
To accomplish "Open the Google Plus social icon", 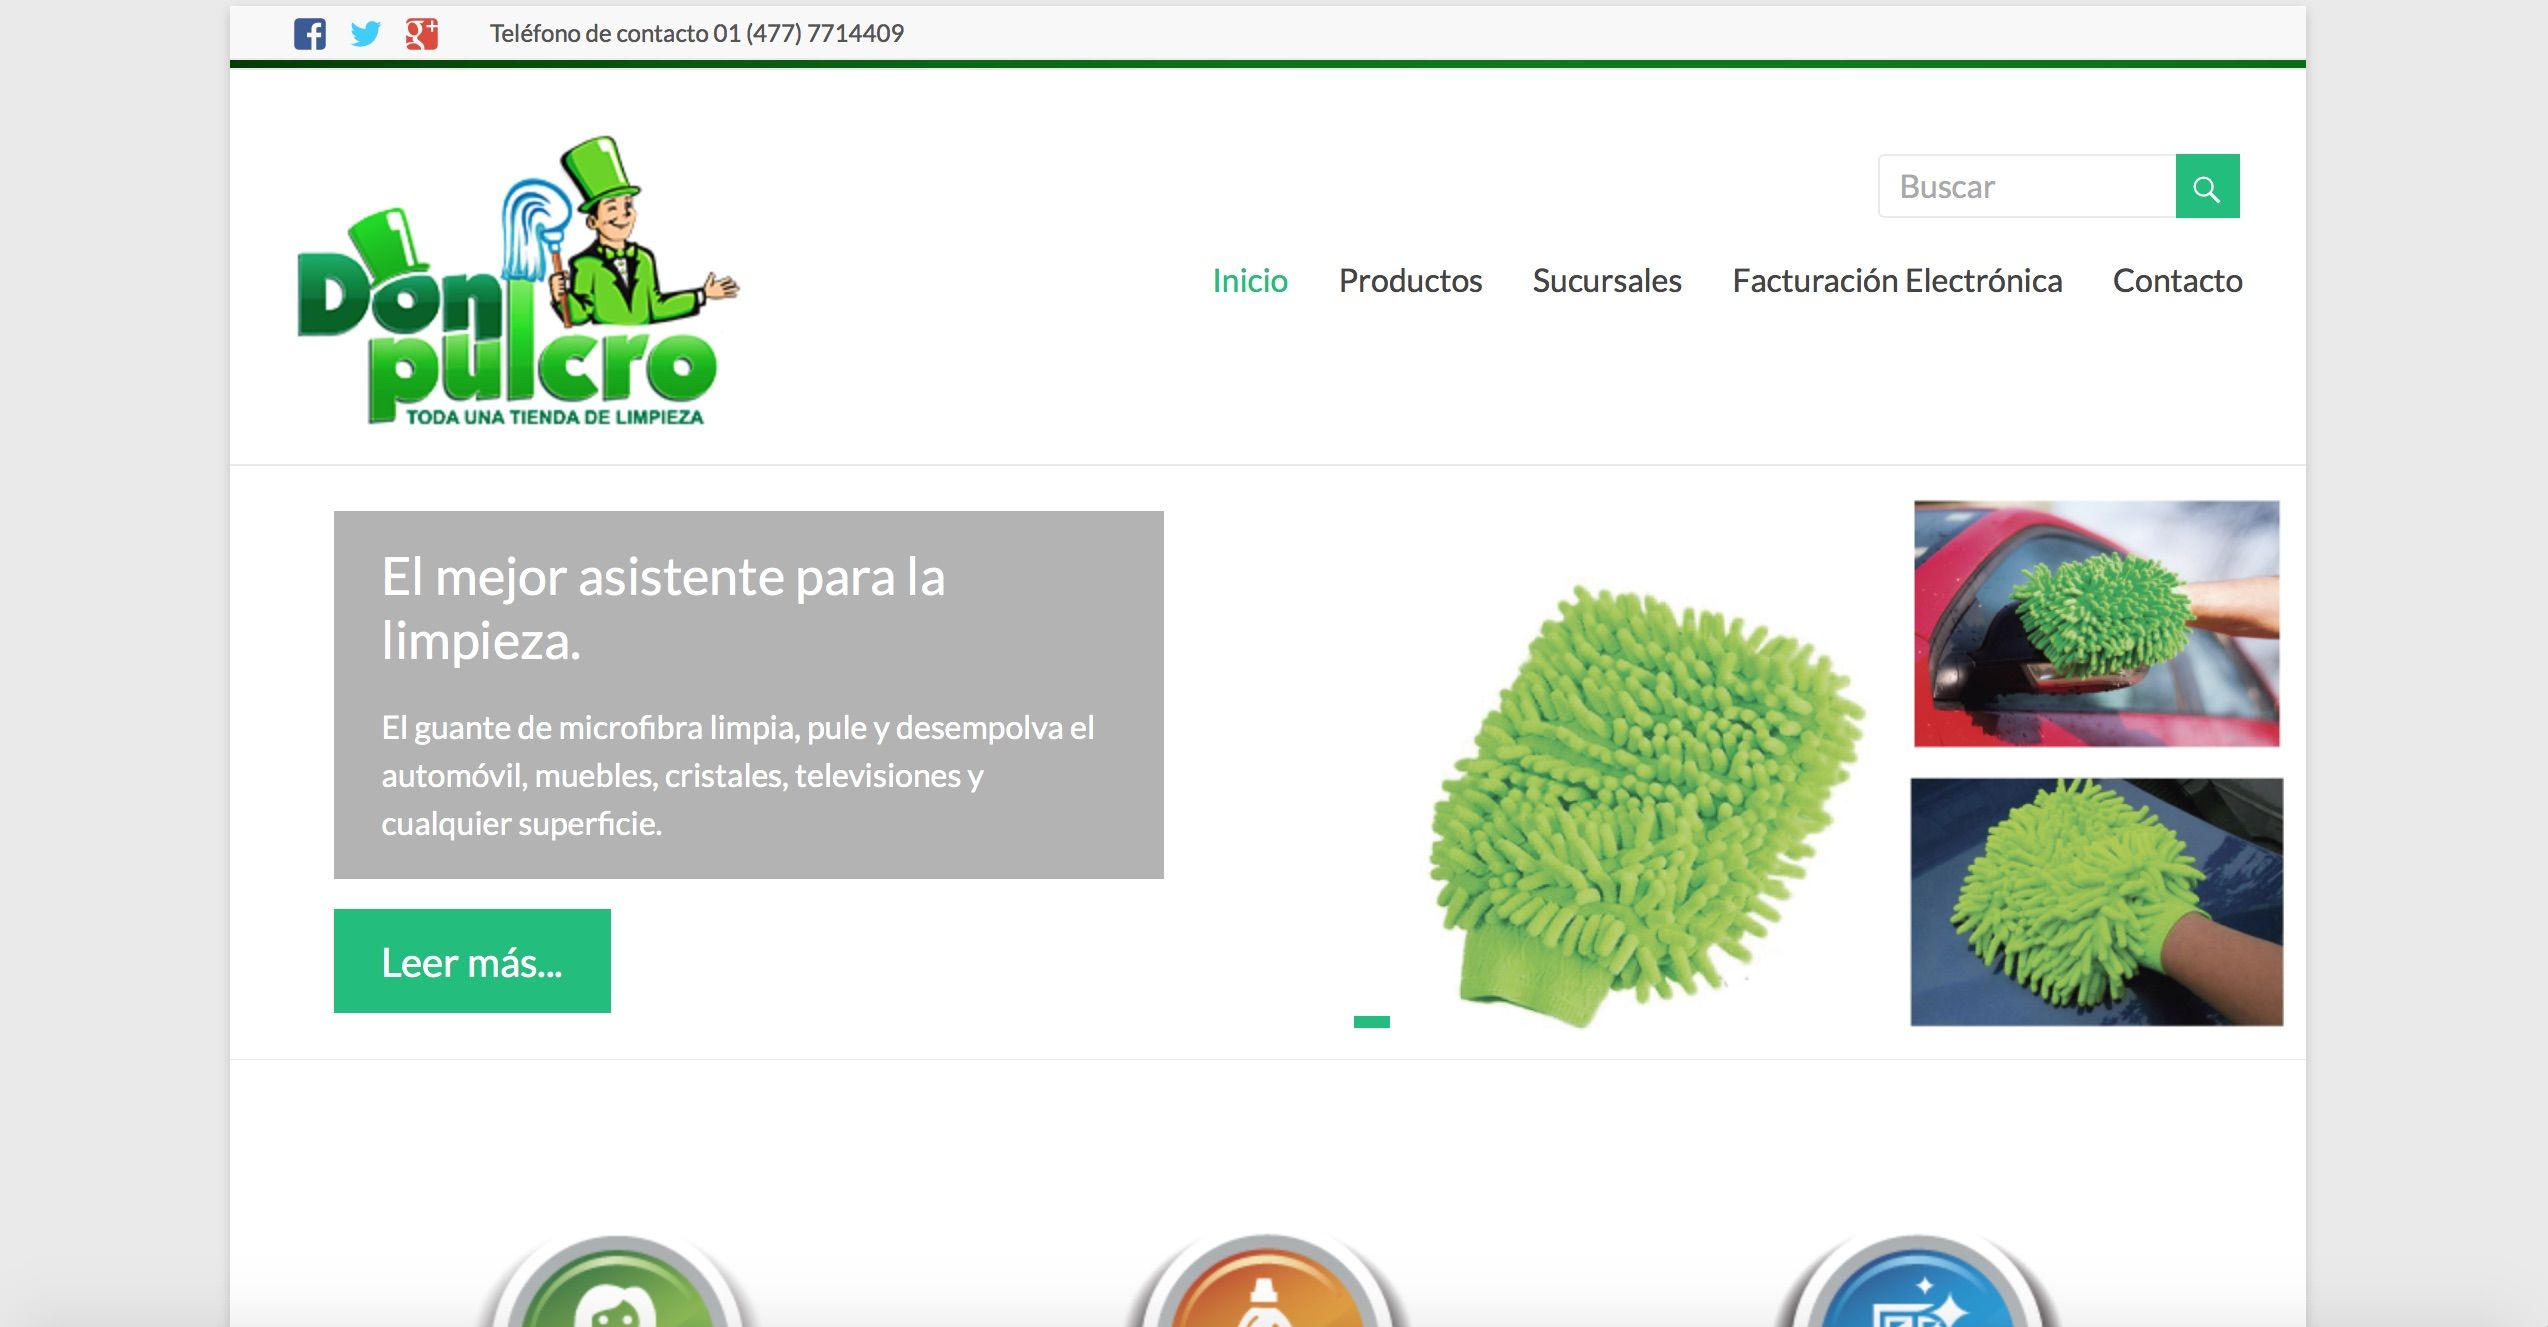I will pyautogui.click(x=421, y=34).
